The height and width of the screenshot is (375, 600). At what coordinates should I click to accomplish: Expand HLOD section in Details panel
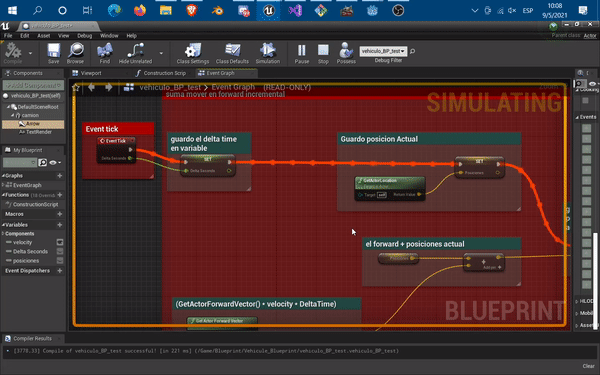[x=577, y=301]
